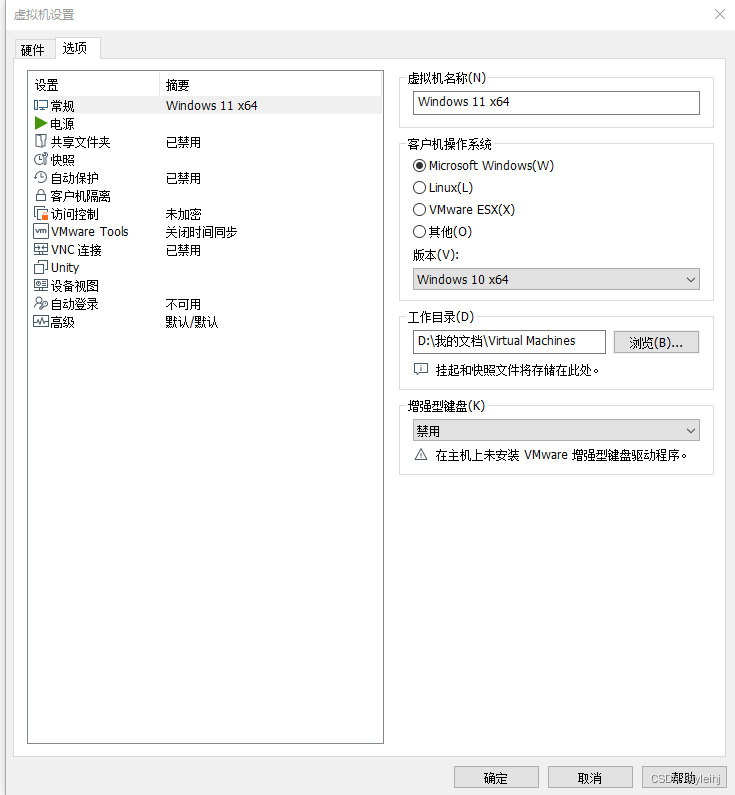Screen dimensions: 735x795
Task: Click the 取消 cancel button
Action: tap(590, 777)
